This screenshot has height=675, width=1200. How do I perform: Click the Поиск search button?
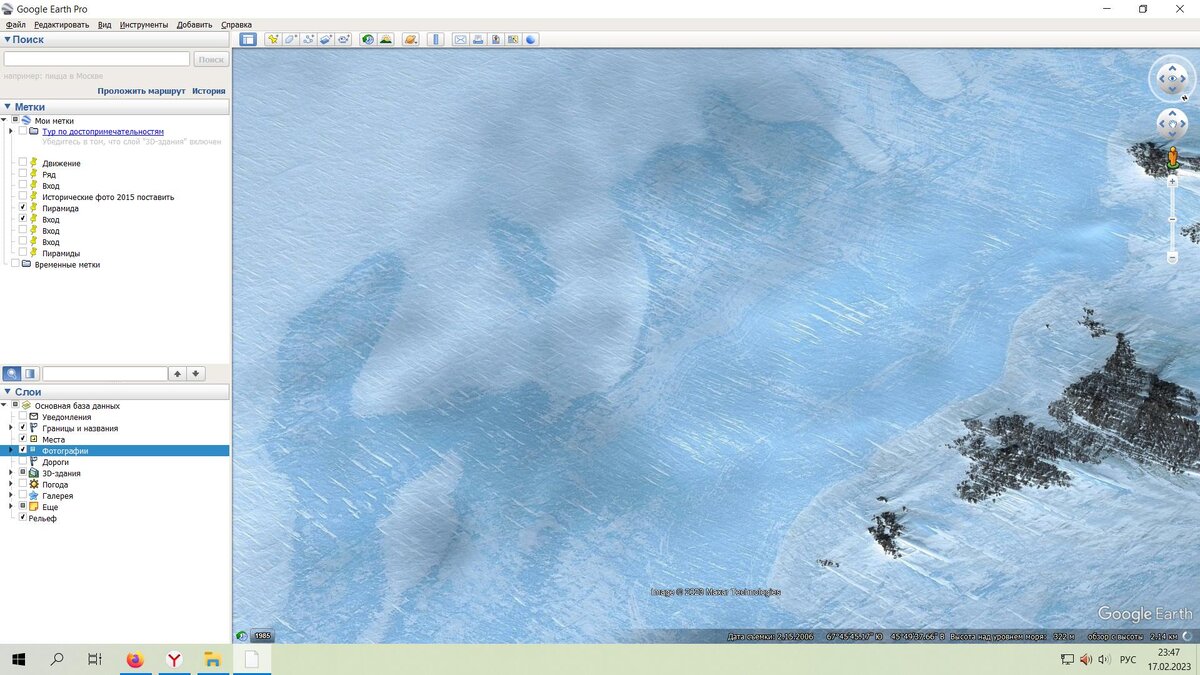(211, 59)
